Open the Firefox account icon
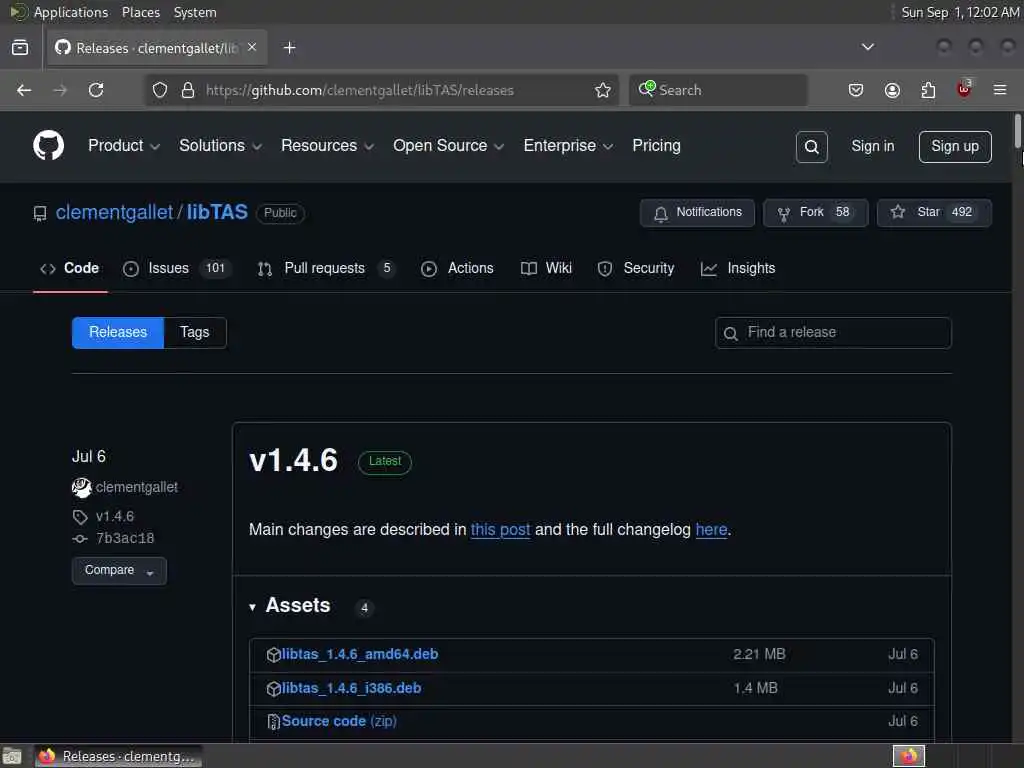1024x768 pixels. click(x=892, y=90)
